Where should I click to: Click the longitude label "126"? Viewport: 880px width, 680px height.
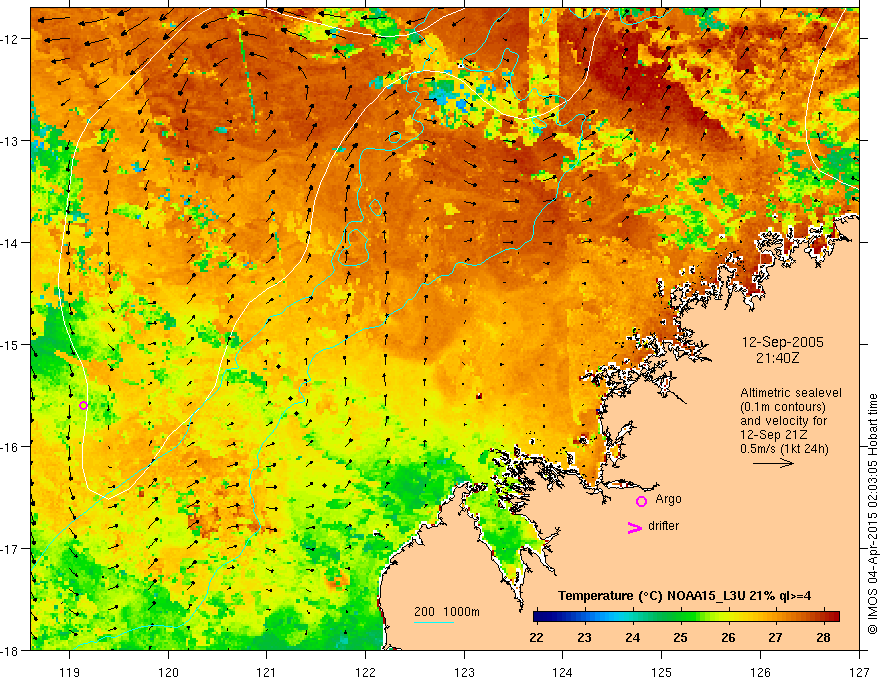760,672
